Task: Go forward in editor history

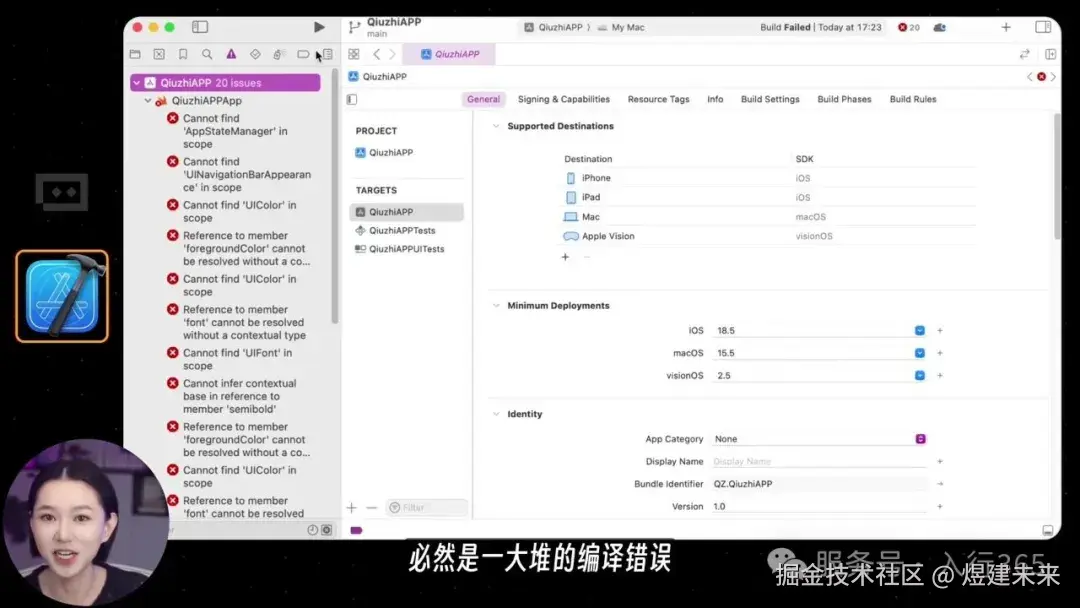Action: tap(393, 54)
